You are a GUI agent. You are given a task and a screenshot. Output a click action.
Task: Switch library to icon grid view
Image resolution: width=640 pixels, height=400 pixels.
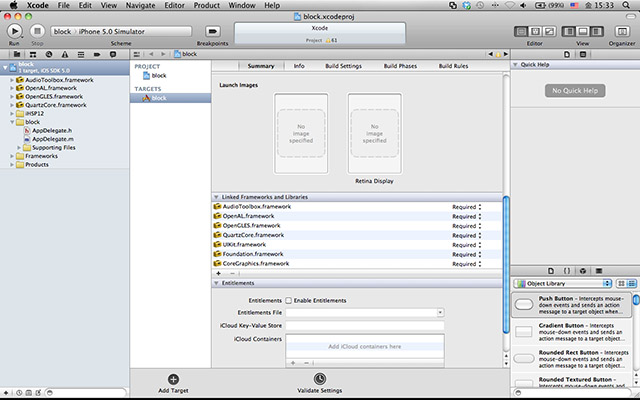click(x=621, y=283)
